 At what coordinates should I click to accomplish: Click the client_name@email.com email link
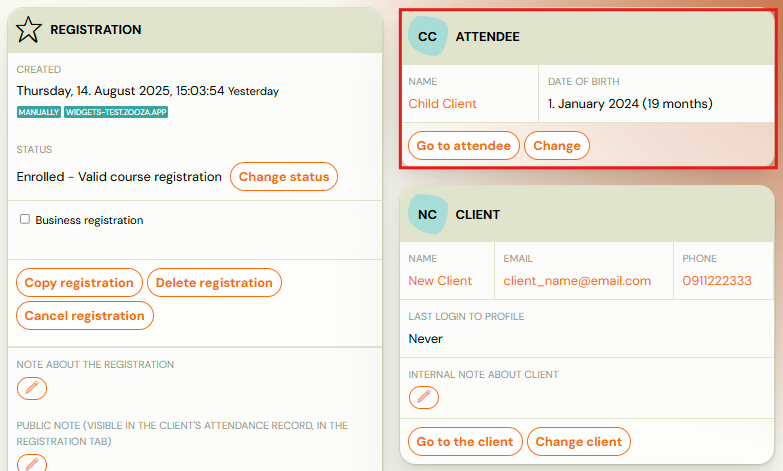(577, 281)
